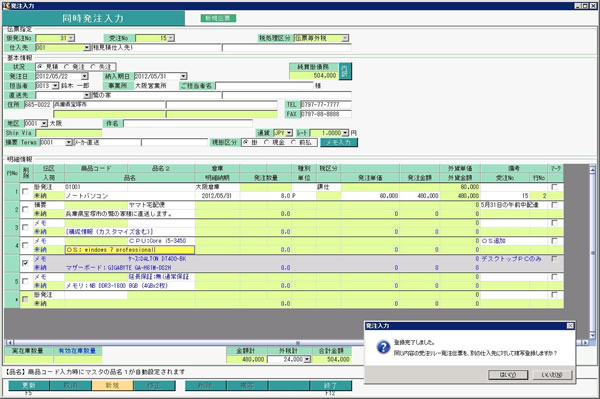
Task: Click the メモ入力 button
Action: click(339, 142)
